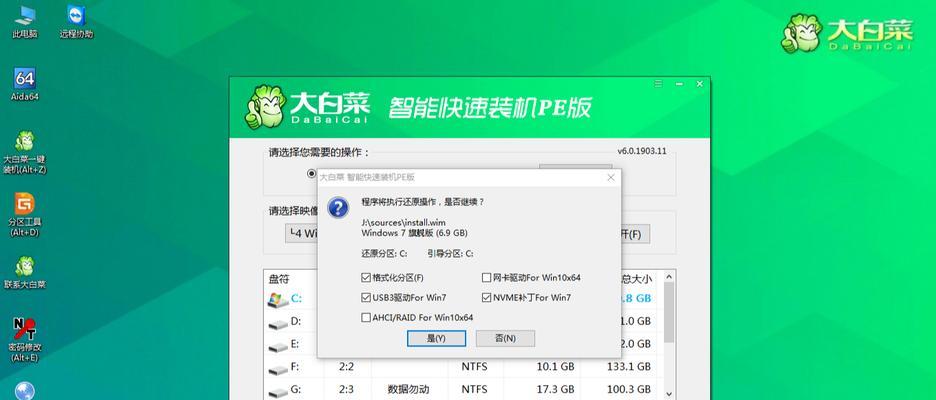Click the 总大小 column header
Screen dimensions: 936x400
coord(637,279)
